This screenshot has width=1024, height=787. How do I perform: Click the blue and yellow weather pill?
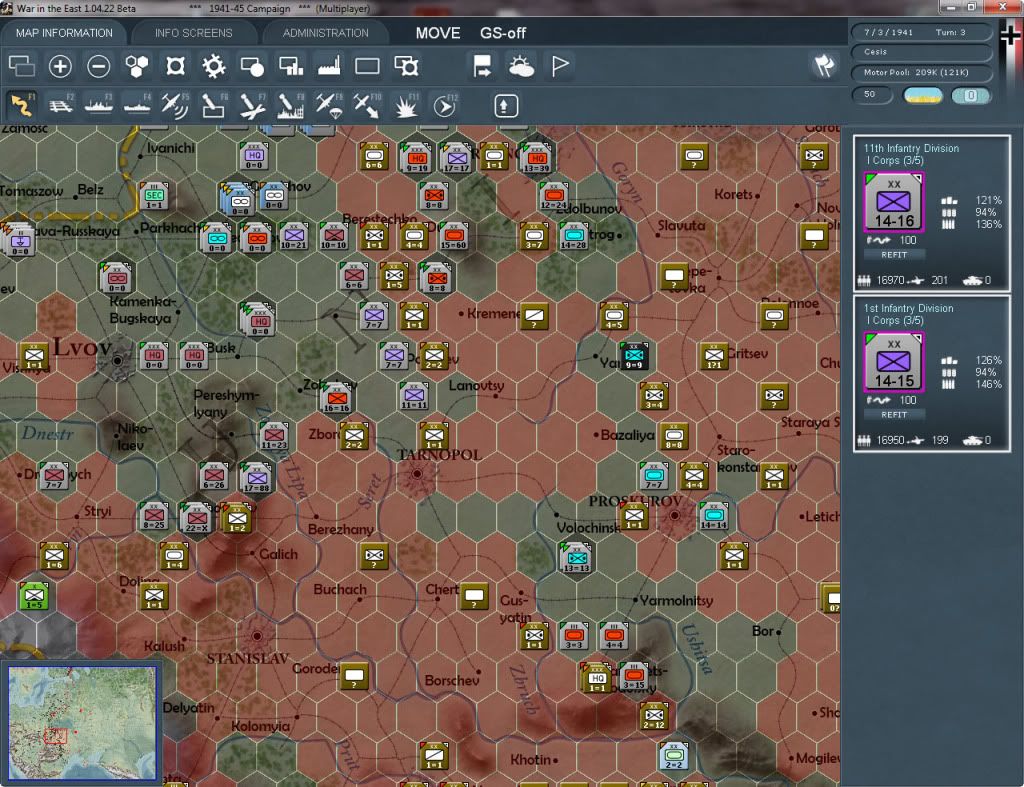pos(922,95)
